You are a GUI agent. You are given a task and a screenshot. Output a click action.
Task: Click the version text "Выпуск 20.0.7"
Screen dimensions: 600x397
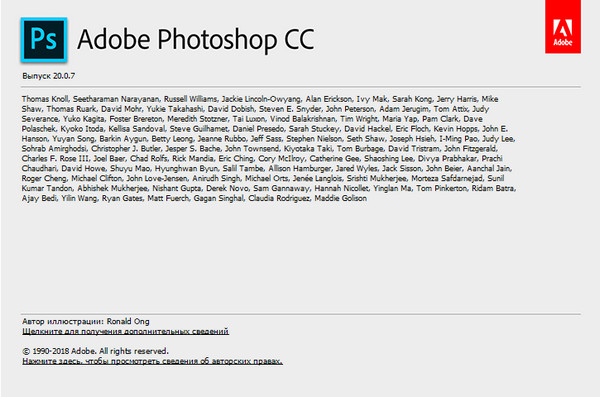(49, 76)
